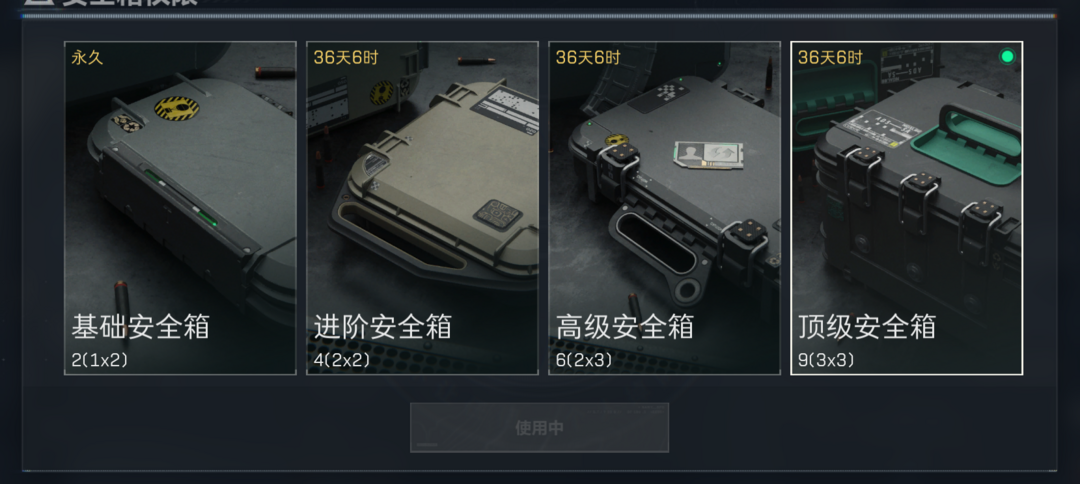
Task: Click the 基础安全箱 title text
Action: 141,326
